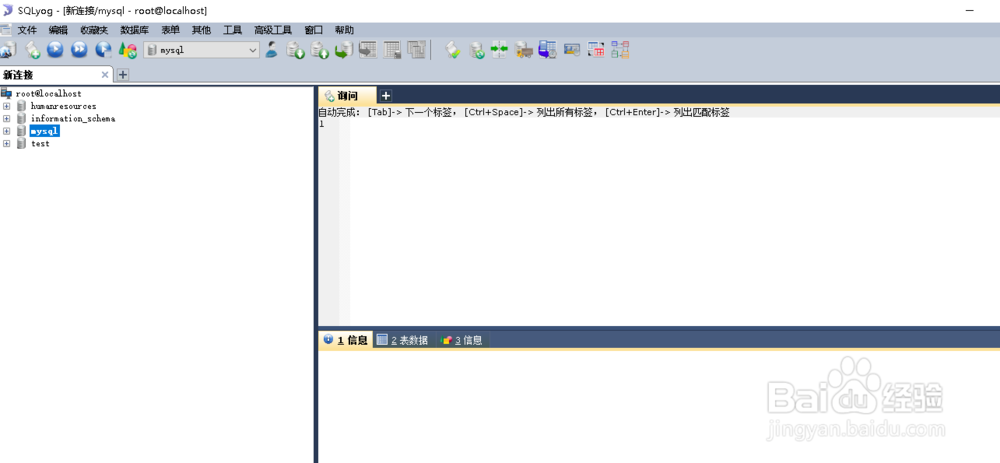
Task: Click the execute query play icon
Action: (x=55, y=49)
